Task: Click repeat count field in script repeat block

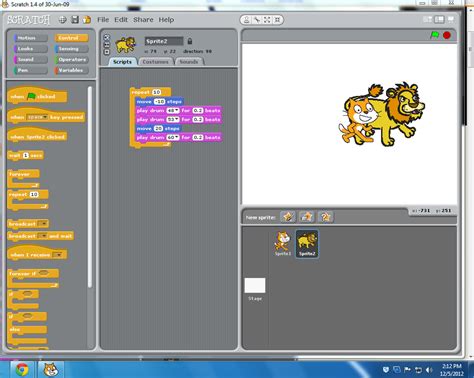Action: point(156,92)
